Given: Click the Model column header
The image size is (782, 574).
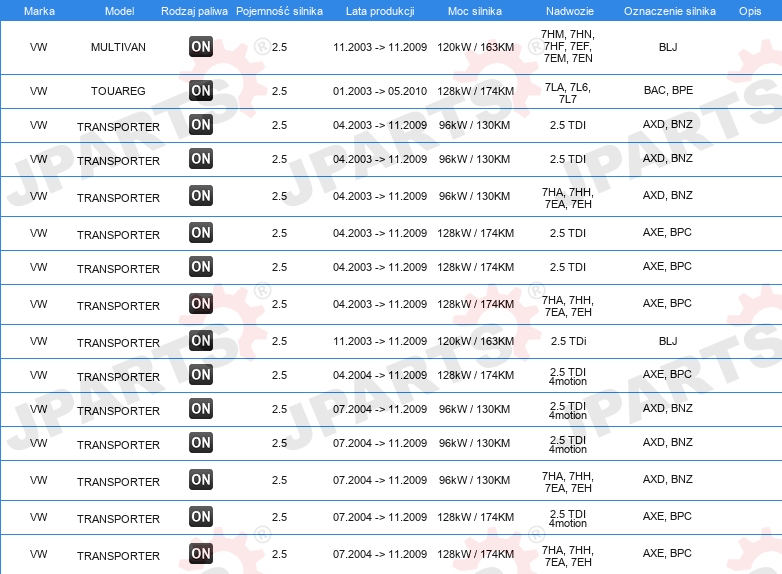Looking at the screenshot, I should (119, 11).
